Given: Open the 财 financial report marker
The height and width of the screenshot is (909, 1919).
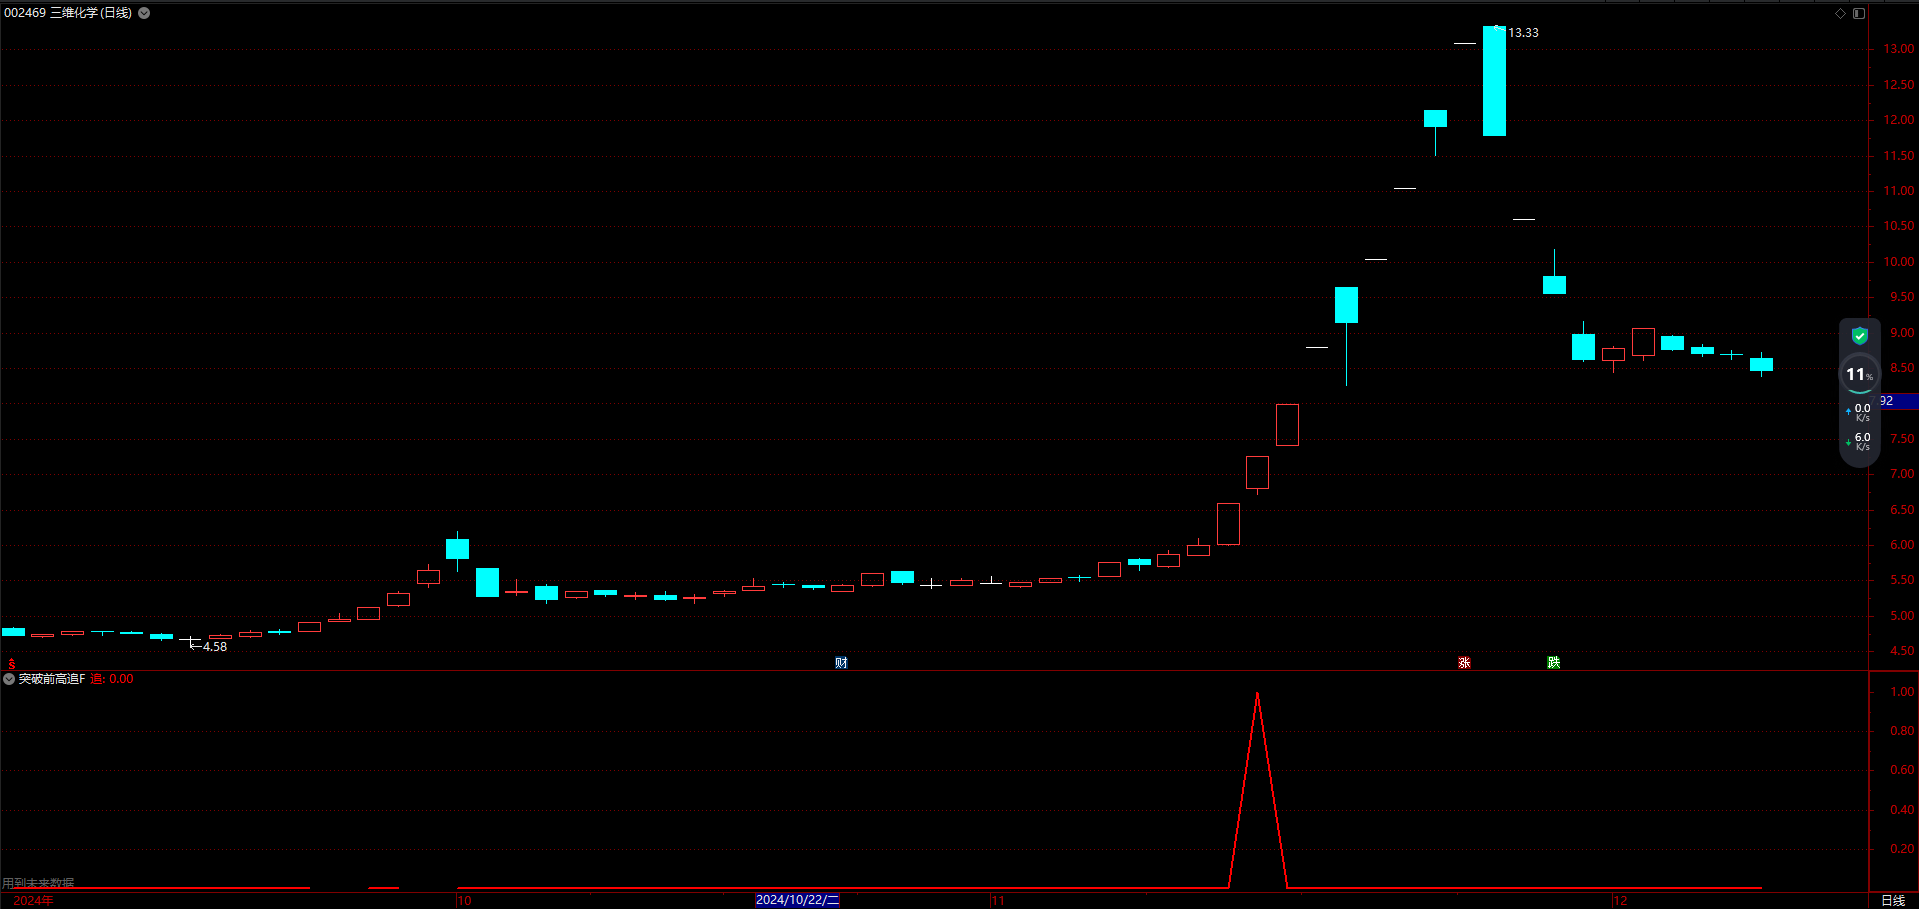Looking at the screenshot, I should point(841,663).
